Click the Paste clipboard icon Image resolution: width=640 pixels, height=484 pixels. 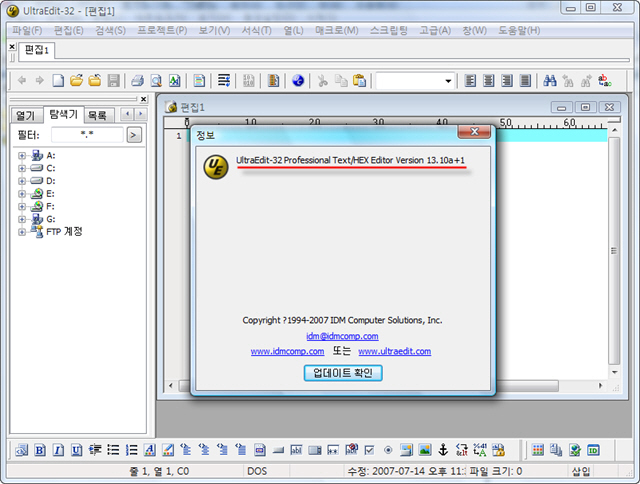[x=359, y=80]
